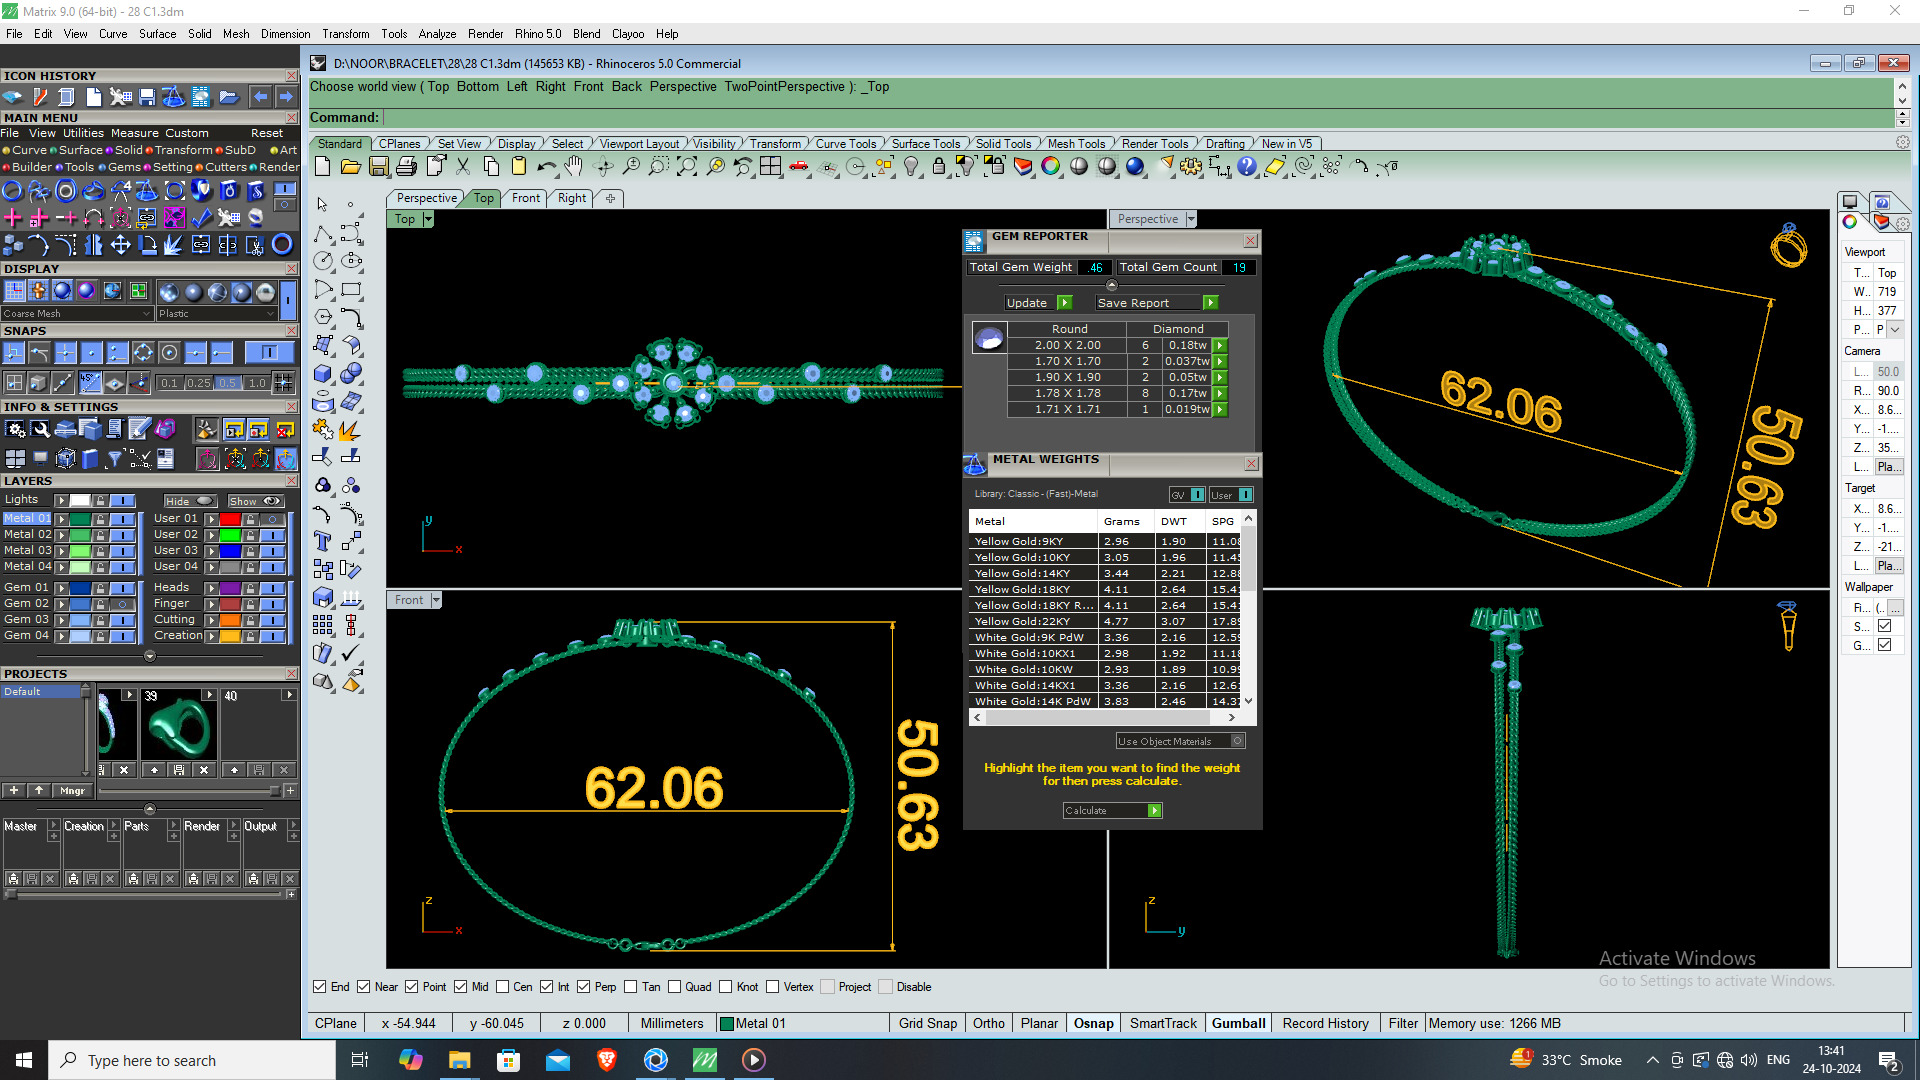This screenshot has width=1920, height=1080.
Task: Click the Save file icon in Standard toolbar
Action: point(378,167)
